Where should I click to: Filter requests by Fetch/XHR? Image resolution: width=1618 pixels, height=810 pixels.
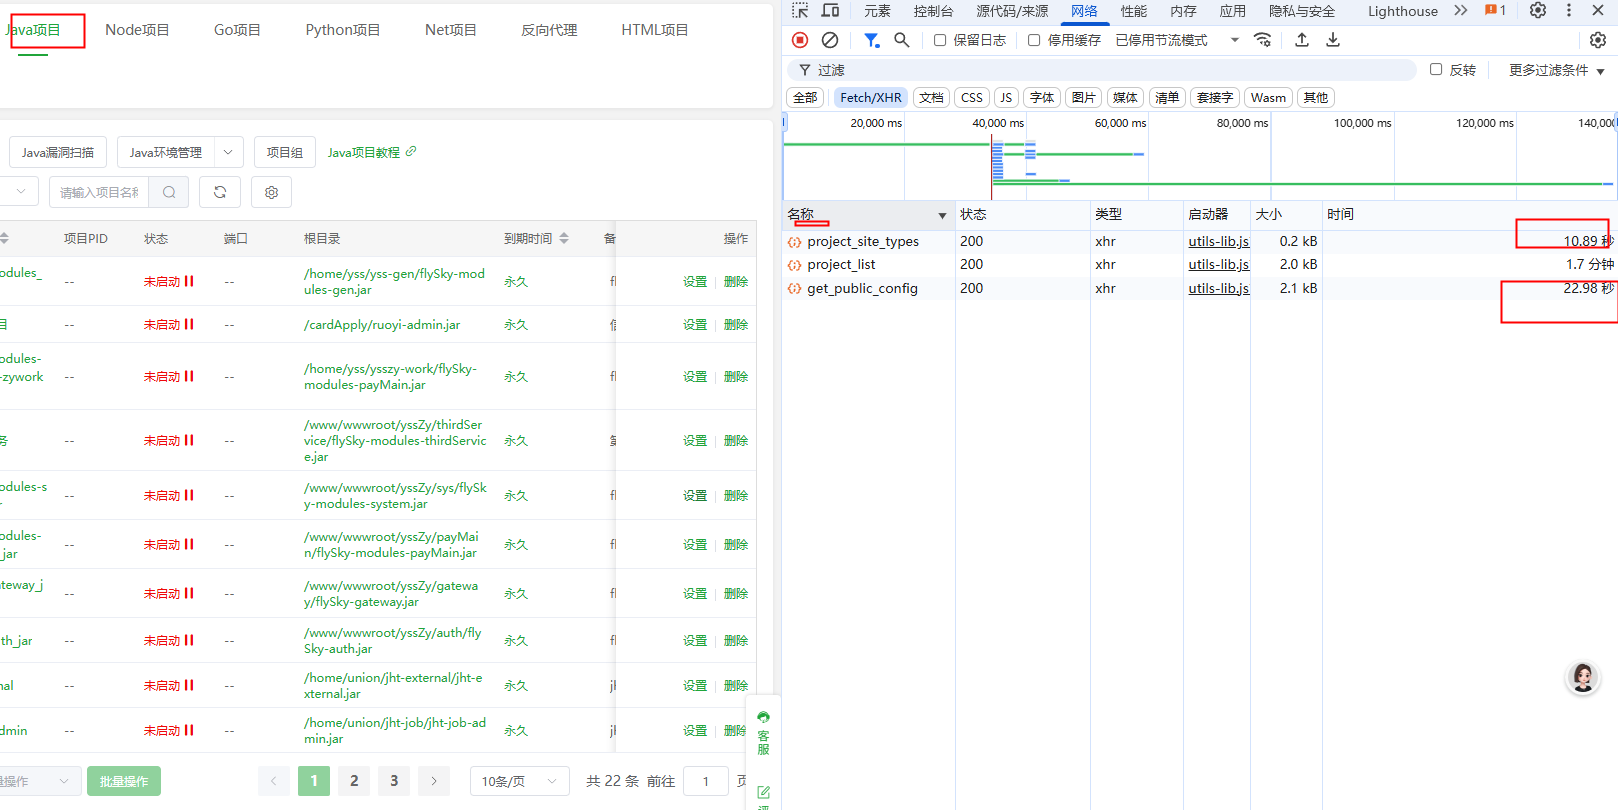870,97
